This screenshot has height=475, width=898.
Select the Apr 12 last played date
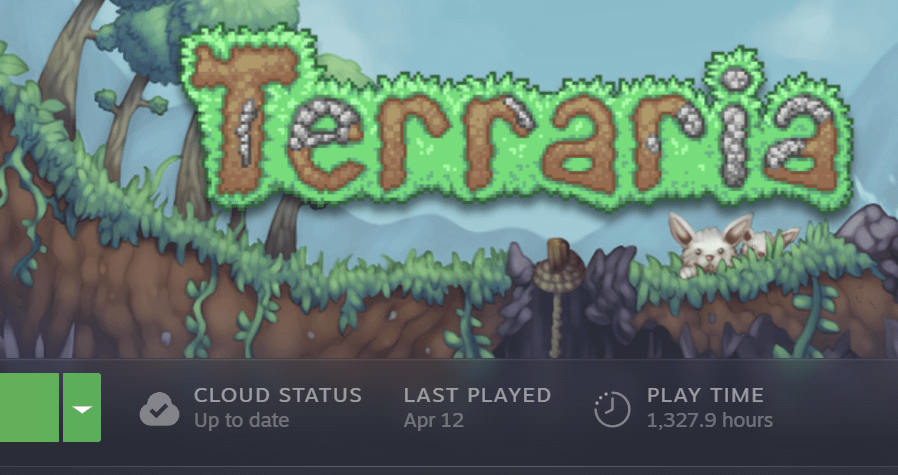tap(434, 421)
